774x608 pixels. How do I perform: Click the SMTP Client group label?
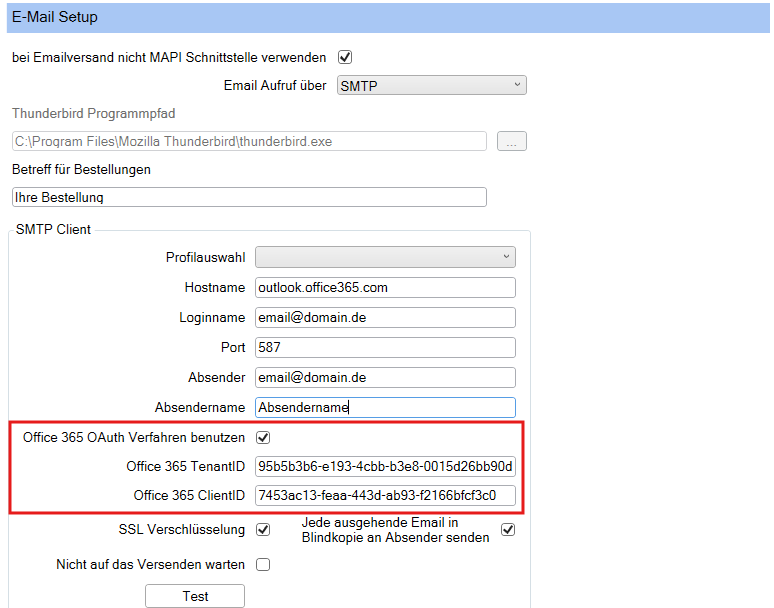tap(53, 229)
